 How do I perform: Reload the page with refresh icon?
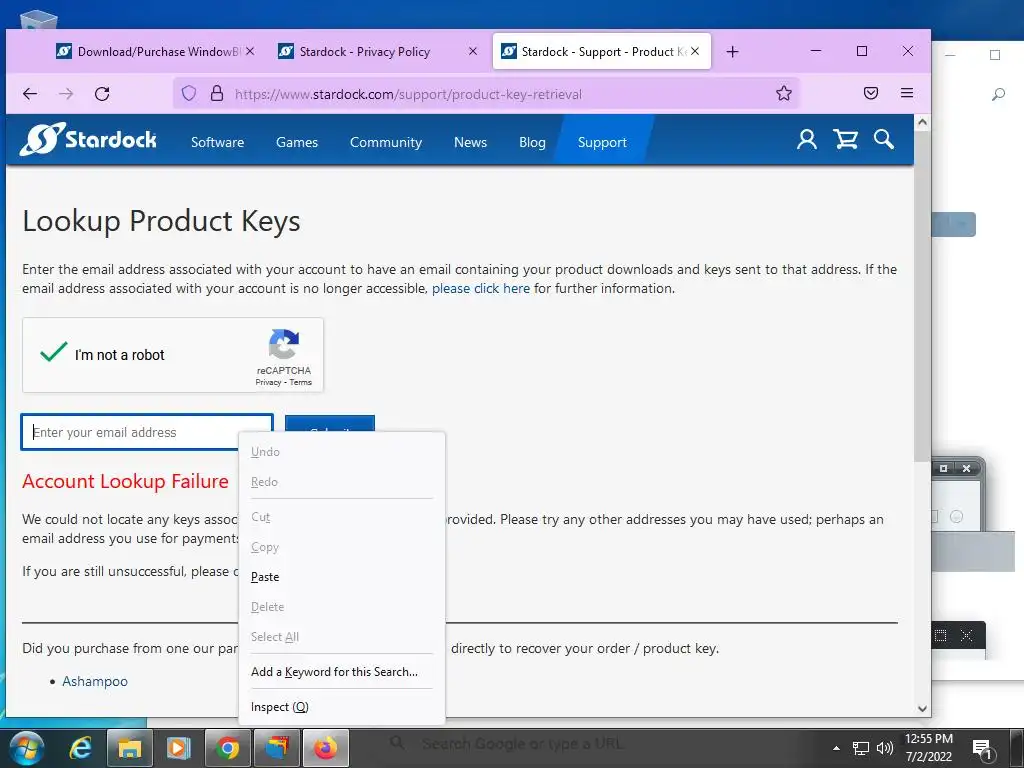(102, 94)
